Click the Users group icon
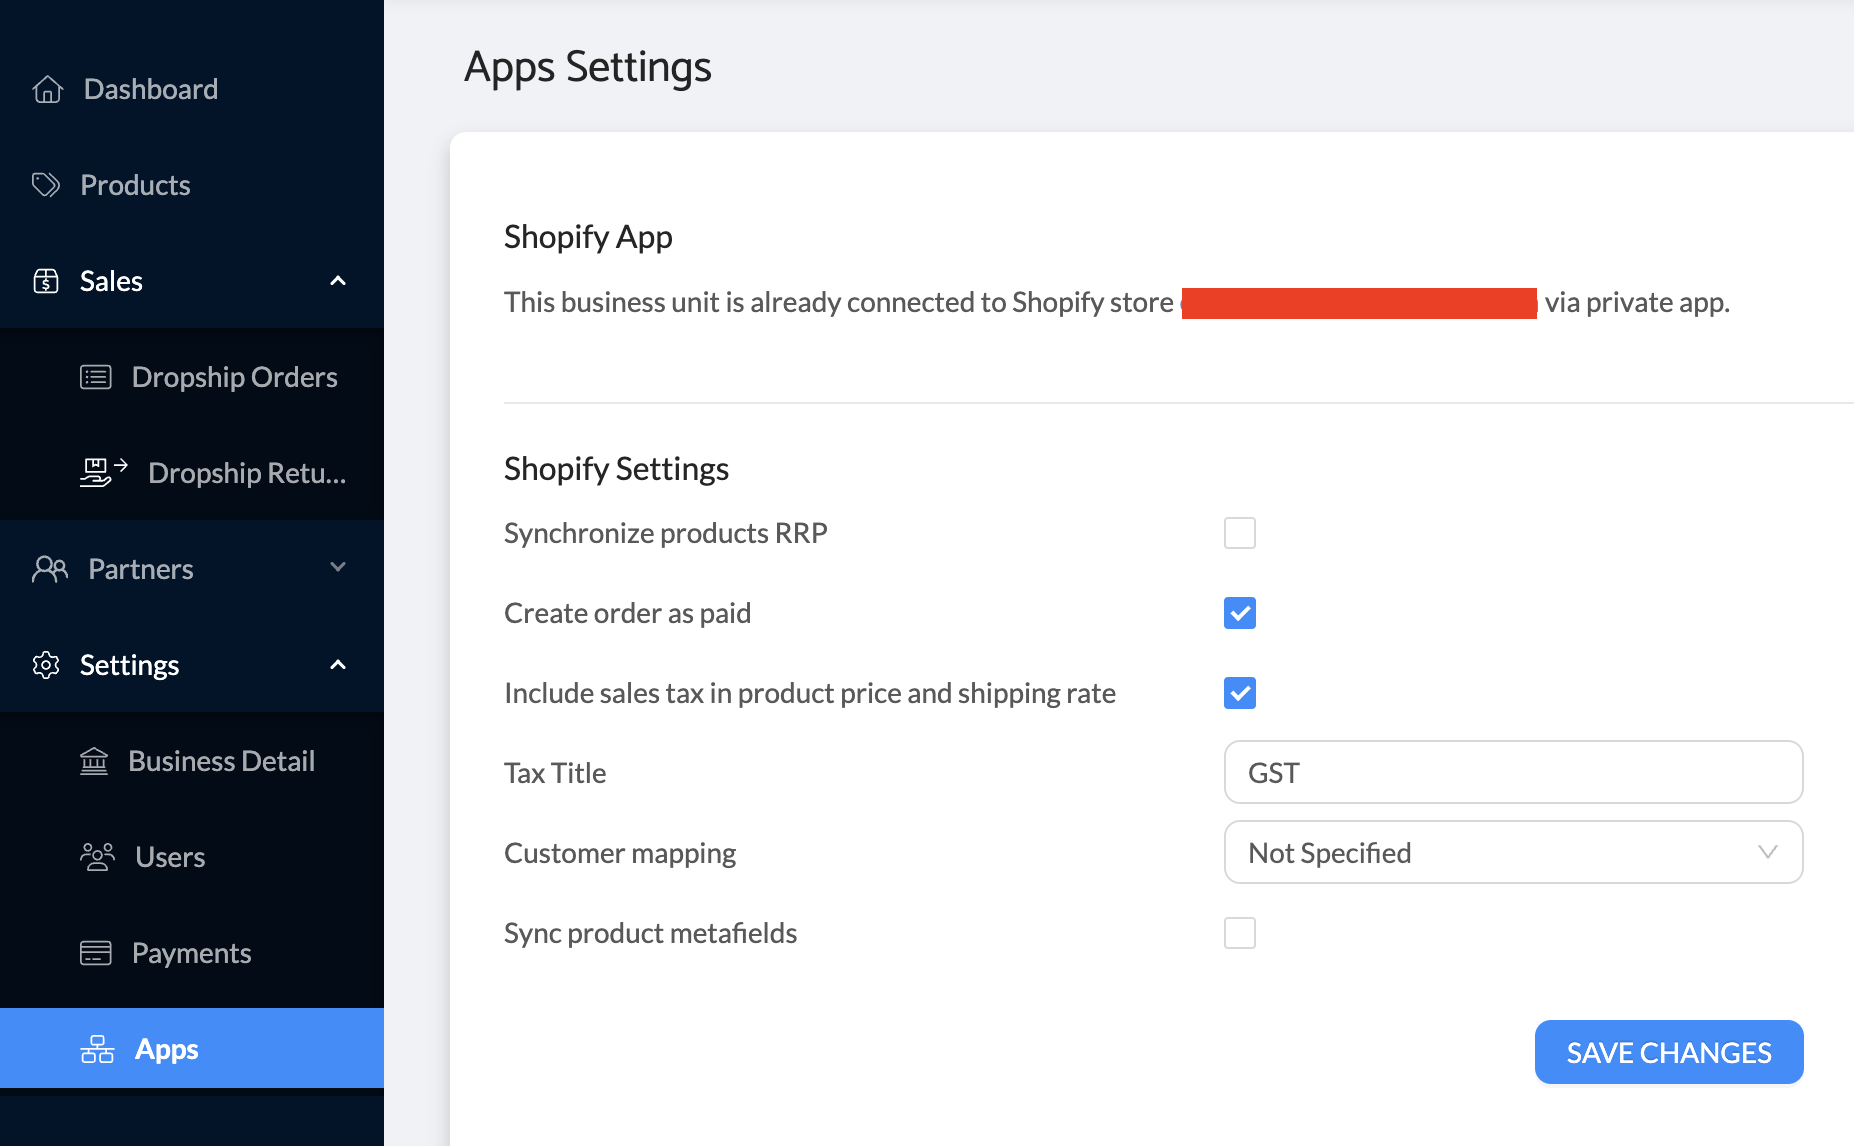Image resolution: width=1854 pixels, height=1146 pixels. [97, 857]
